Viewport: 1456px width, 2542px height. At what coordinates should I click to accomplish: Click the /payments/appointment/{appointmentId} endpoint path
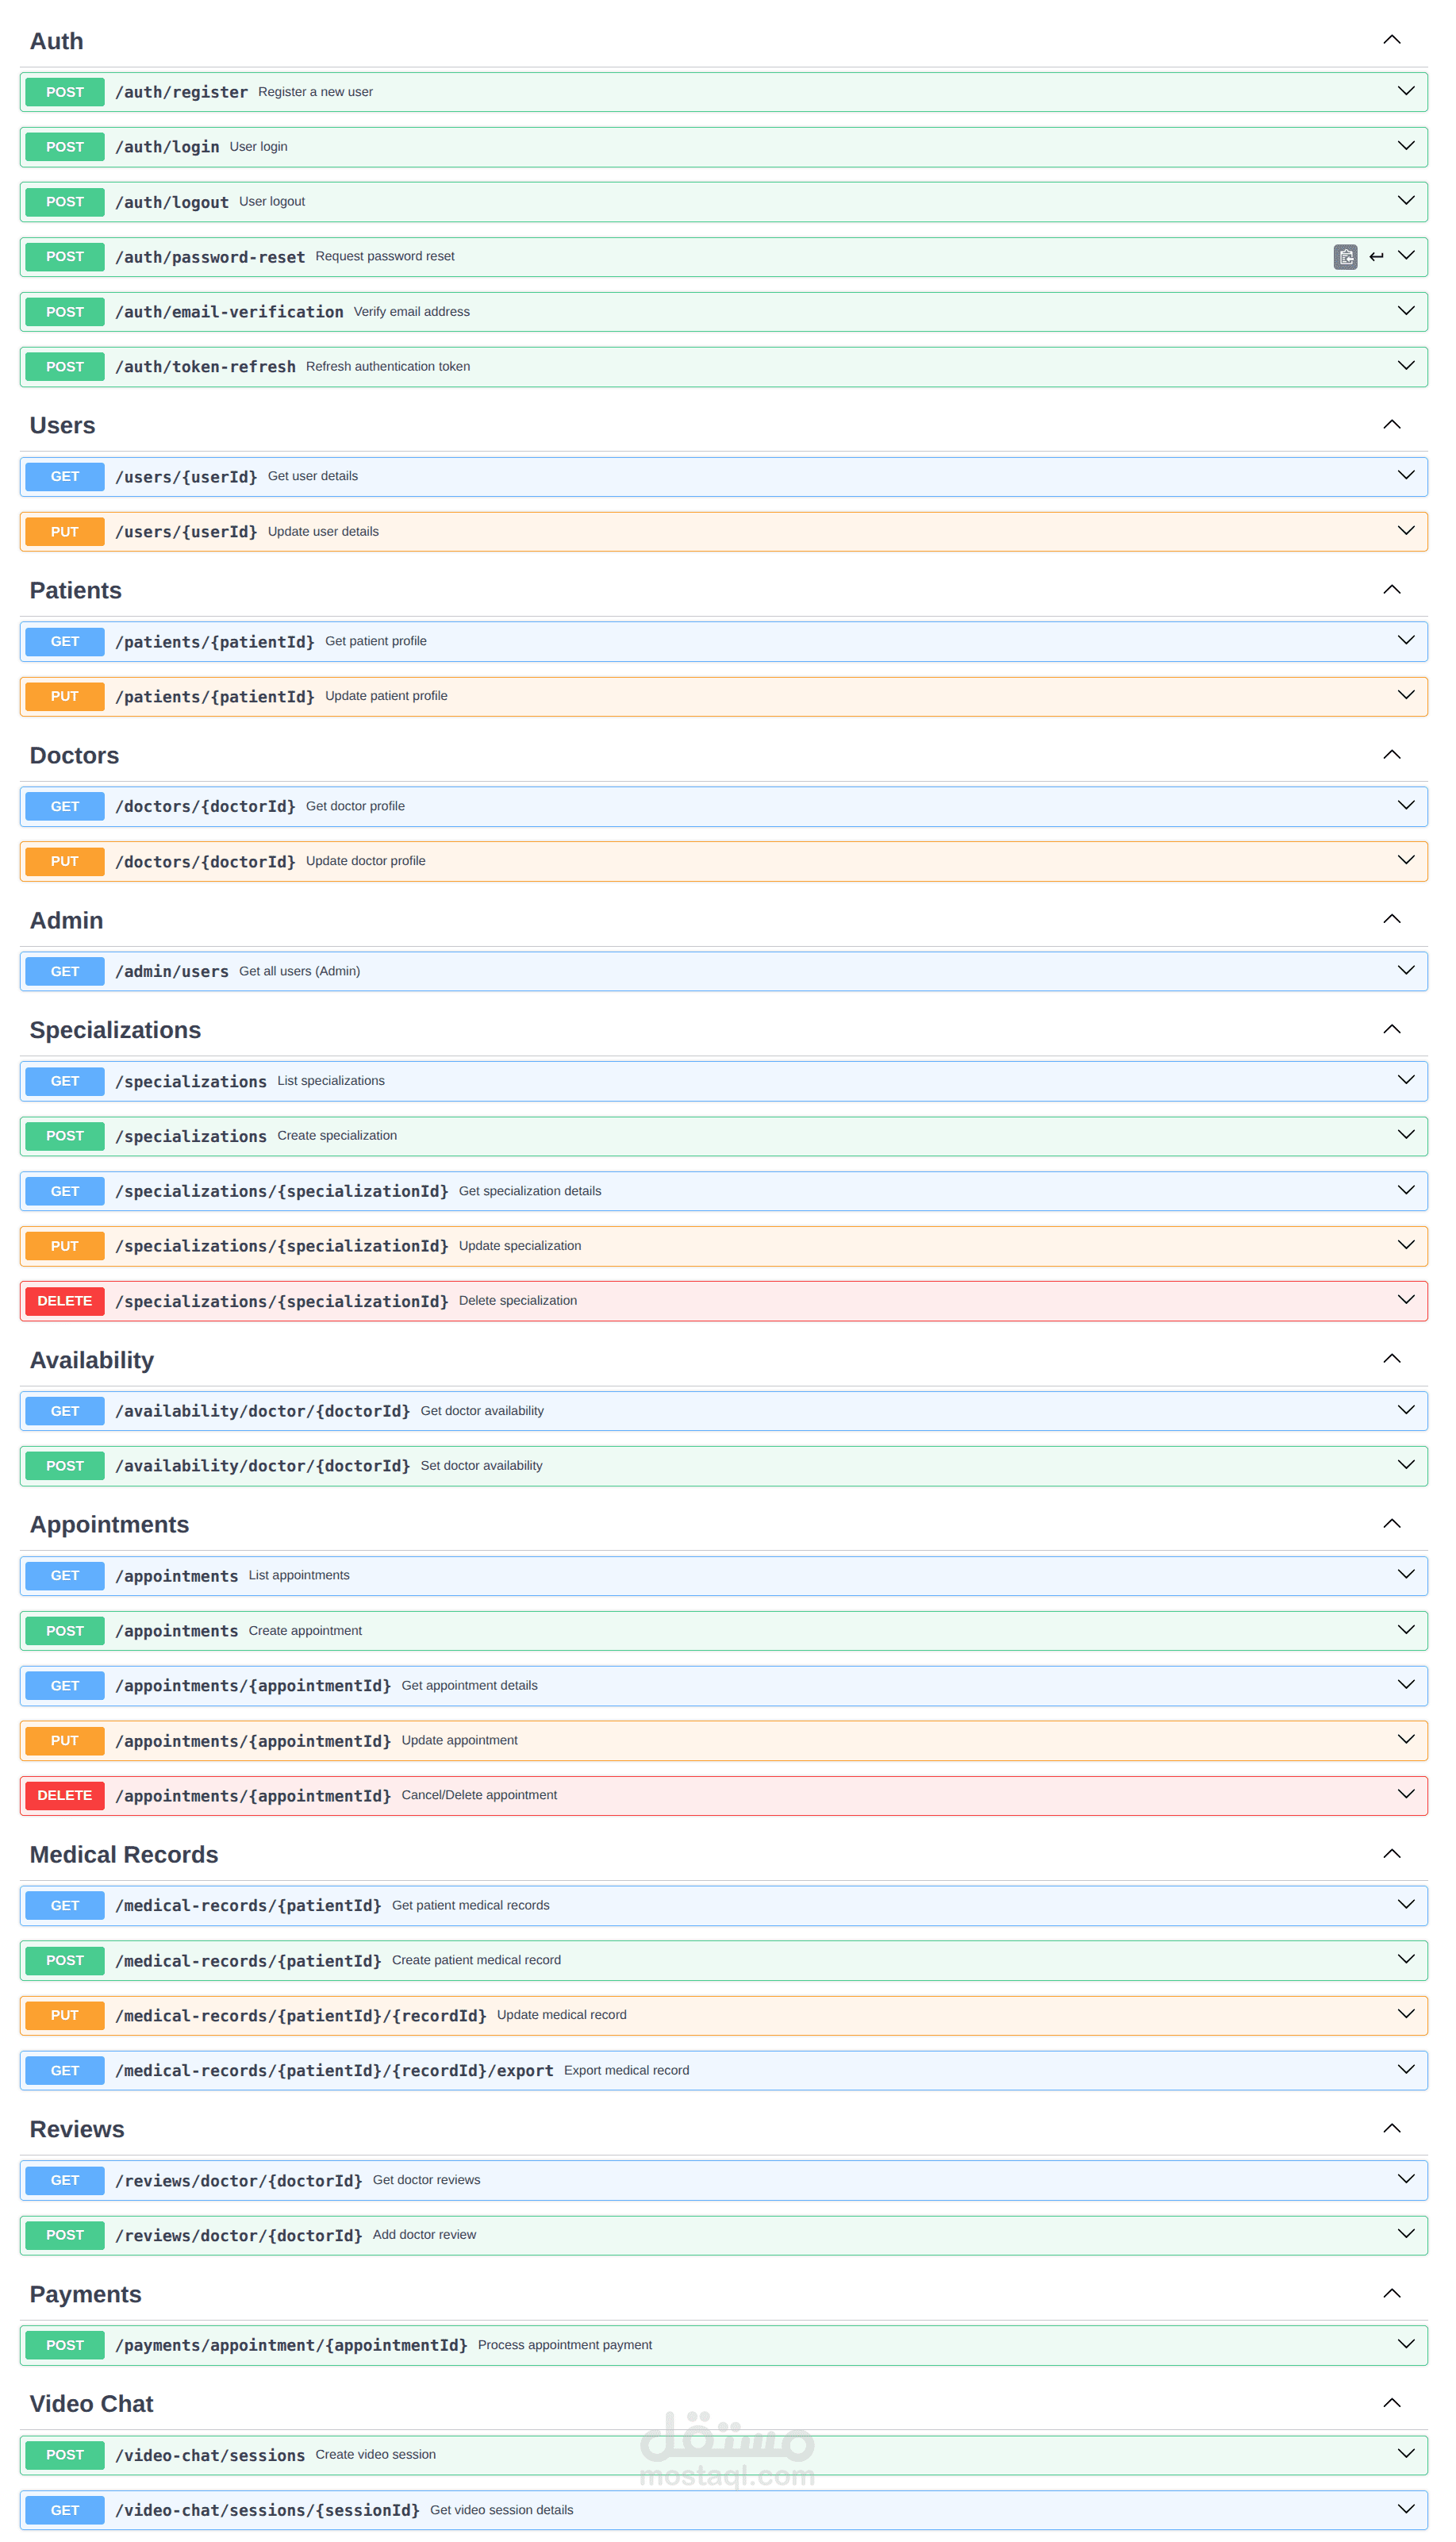tap(291, 2345)
